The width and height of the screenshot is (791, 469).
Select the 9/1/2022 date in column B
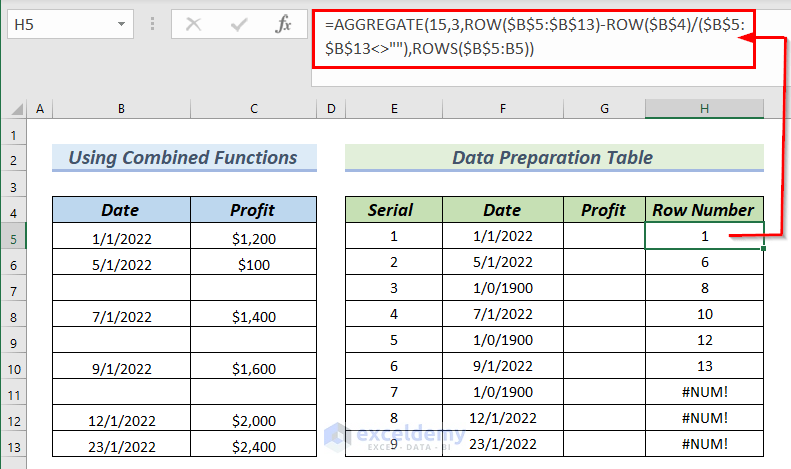point(120,367)
